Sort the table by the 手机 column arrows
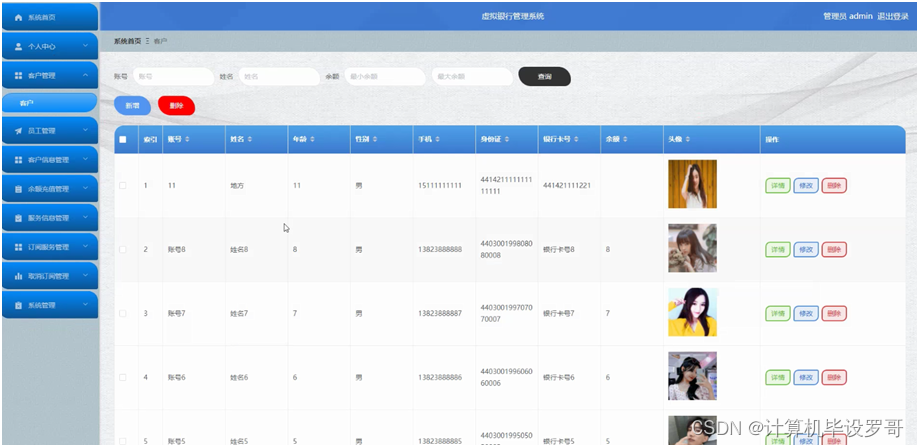 tap(437, 140)
